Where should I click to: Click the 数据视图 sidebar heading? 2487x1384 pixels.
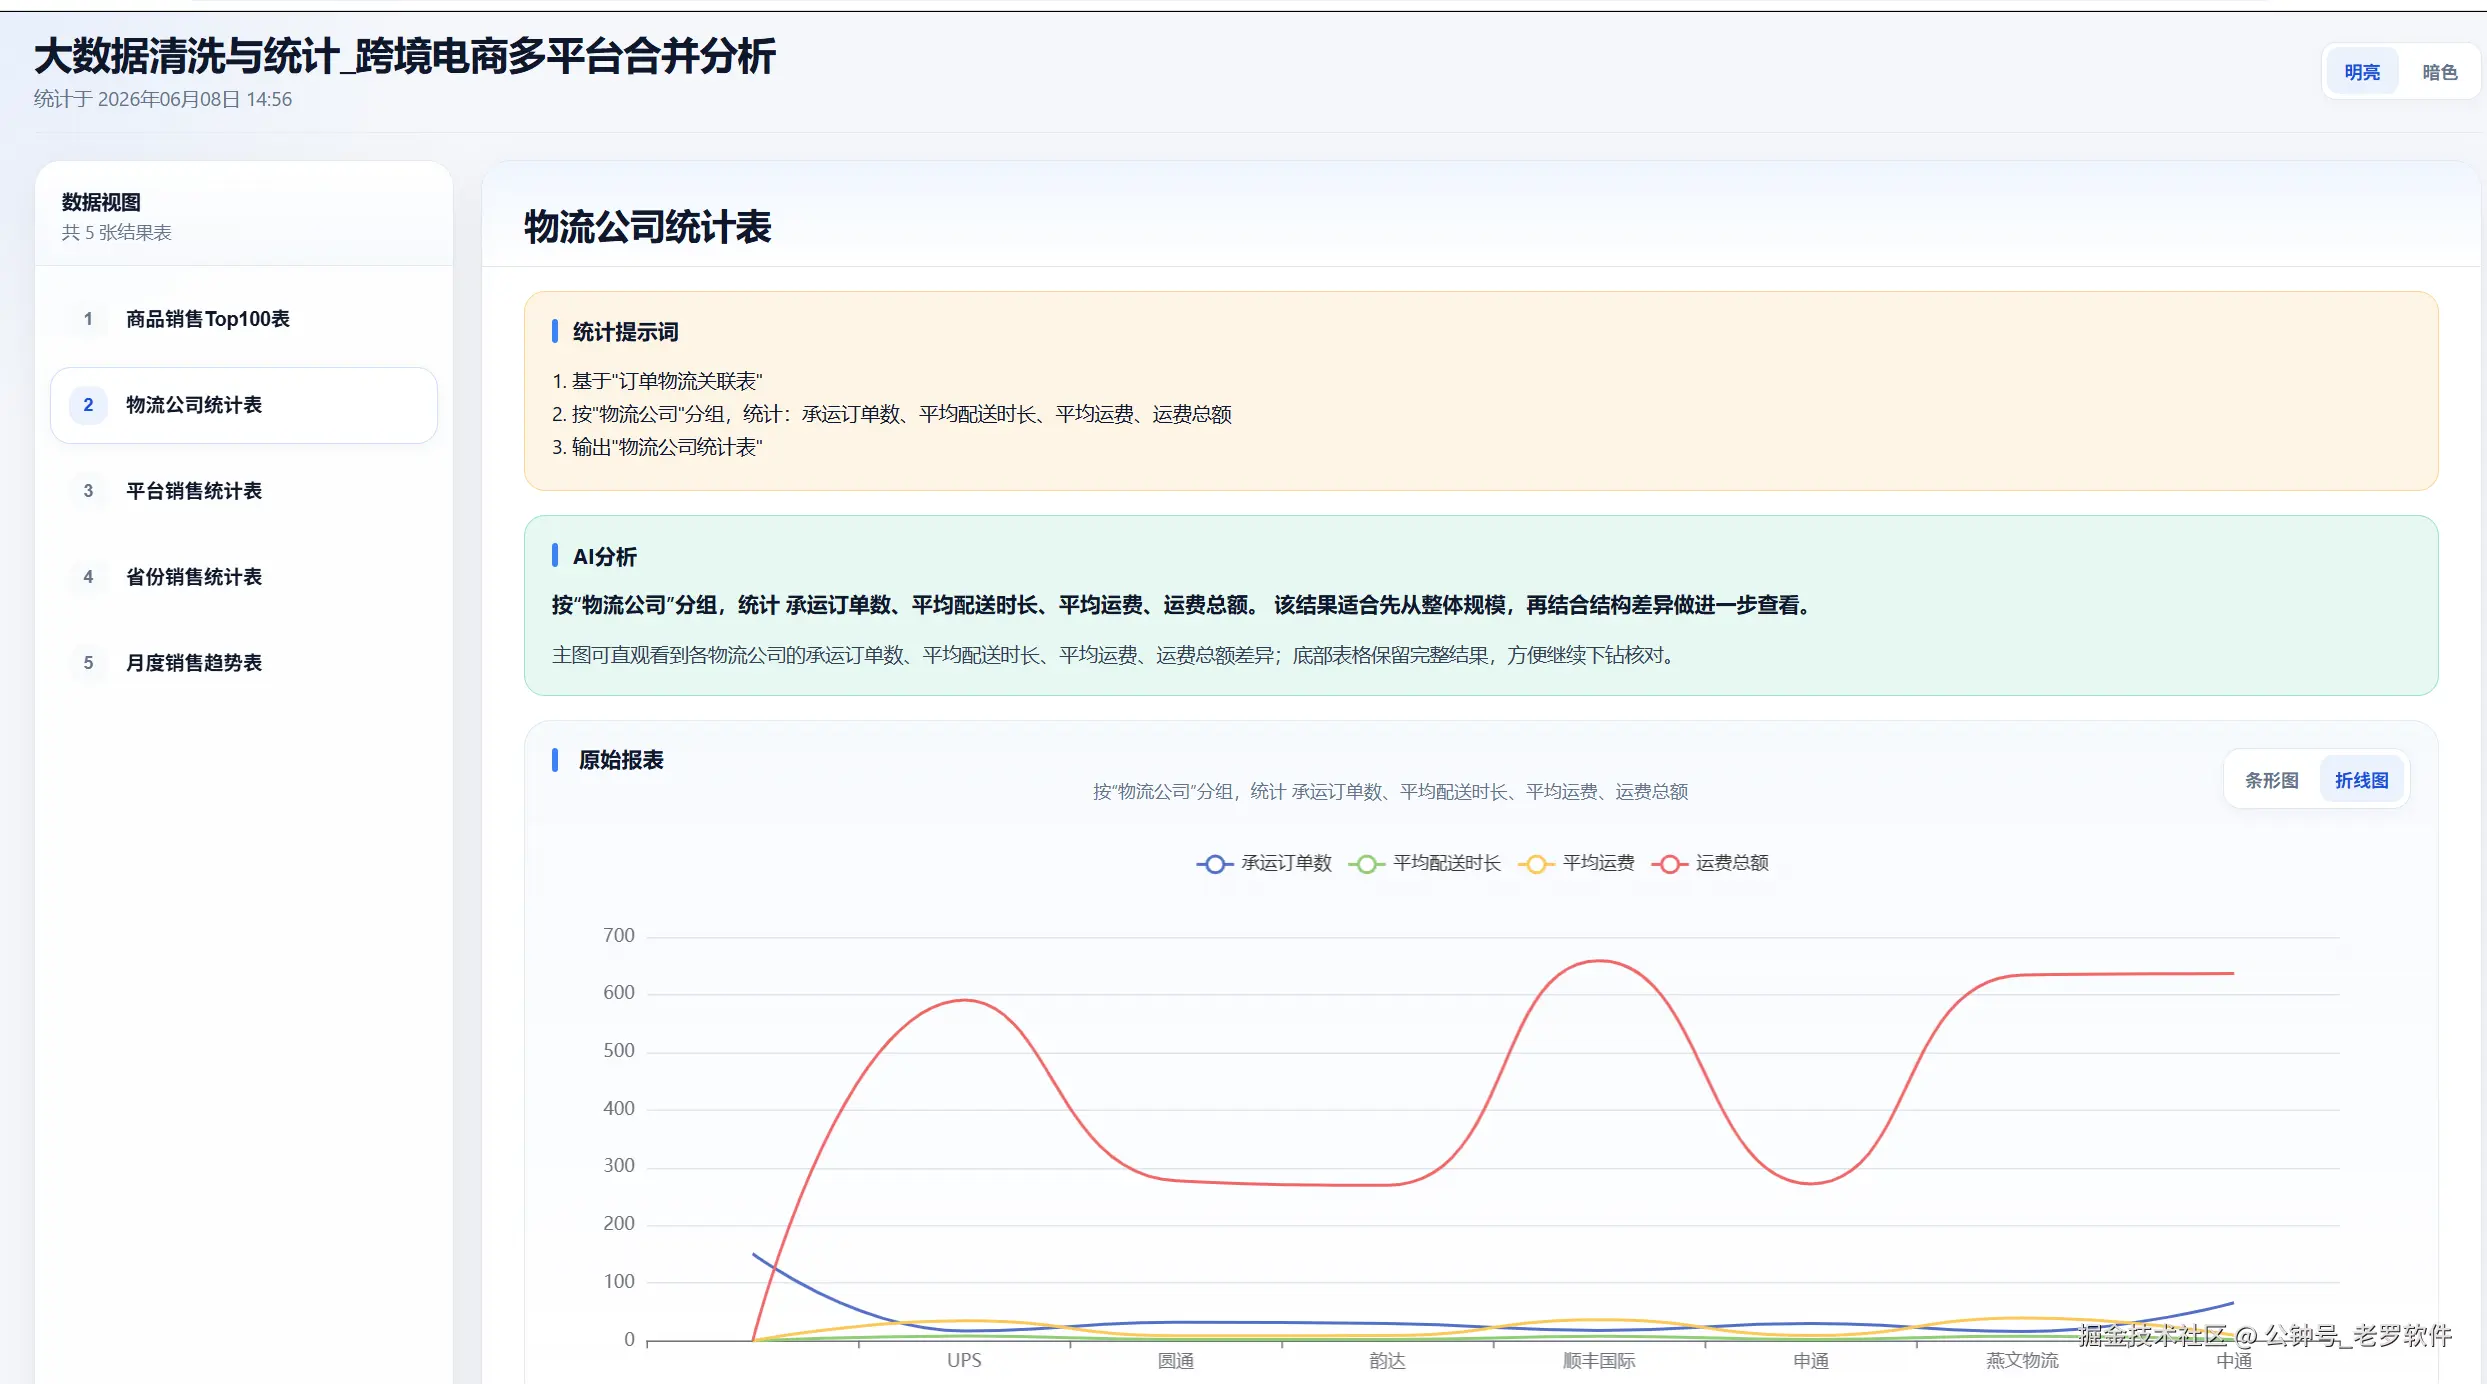[x=101, y=202]
